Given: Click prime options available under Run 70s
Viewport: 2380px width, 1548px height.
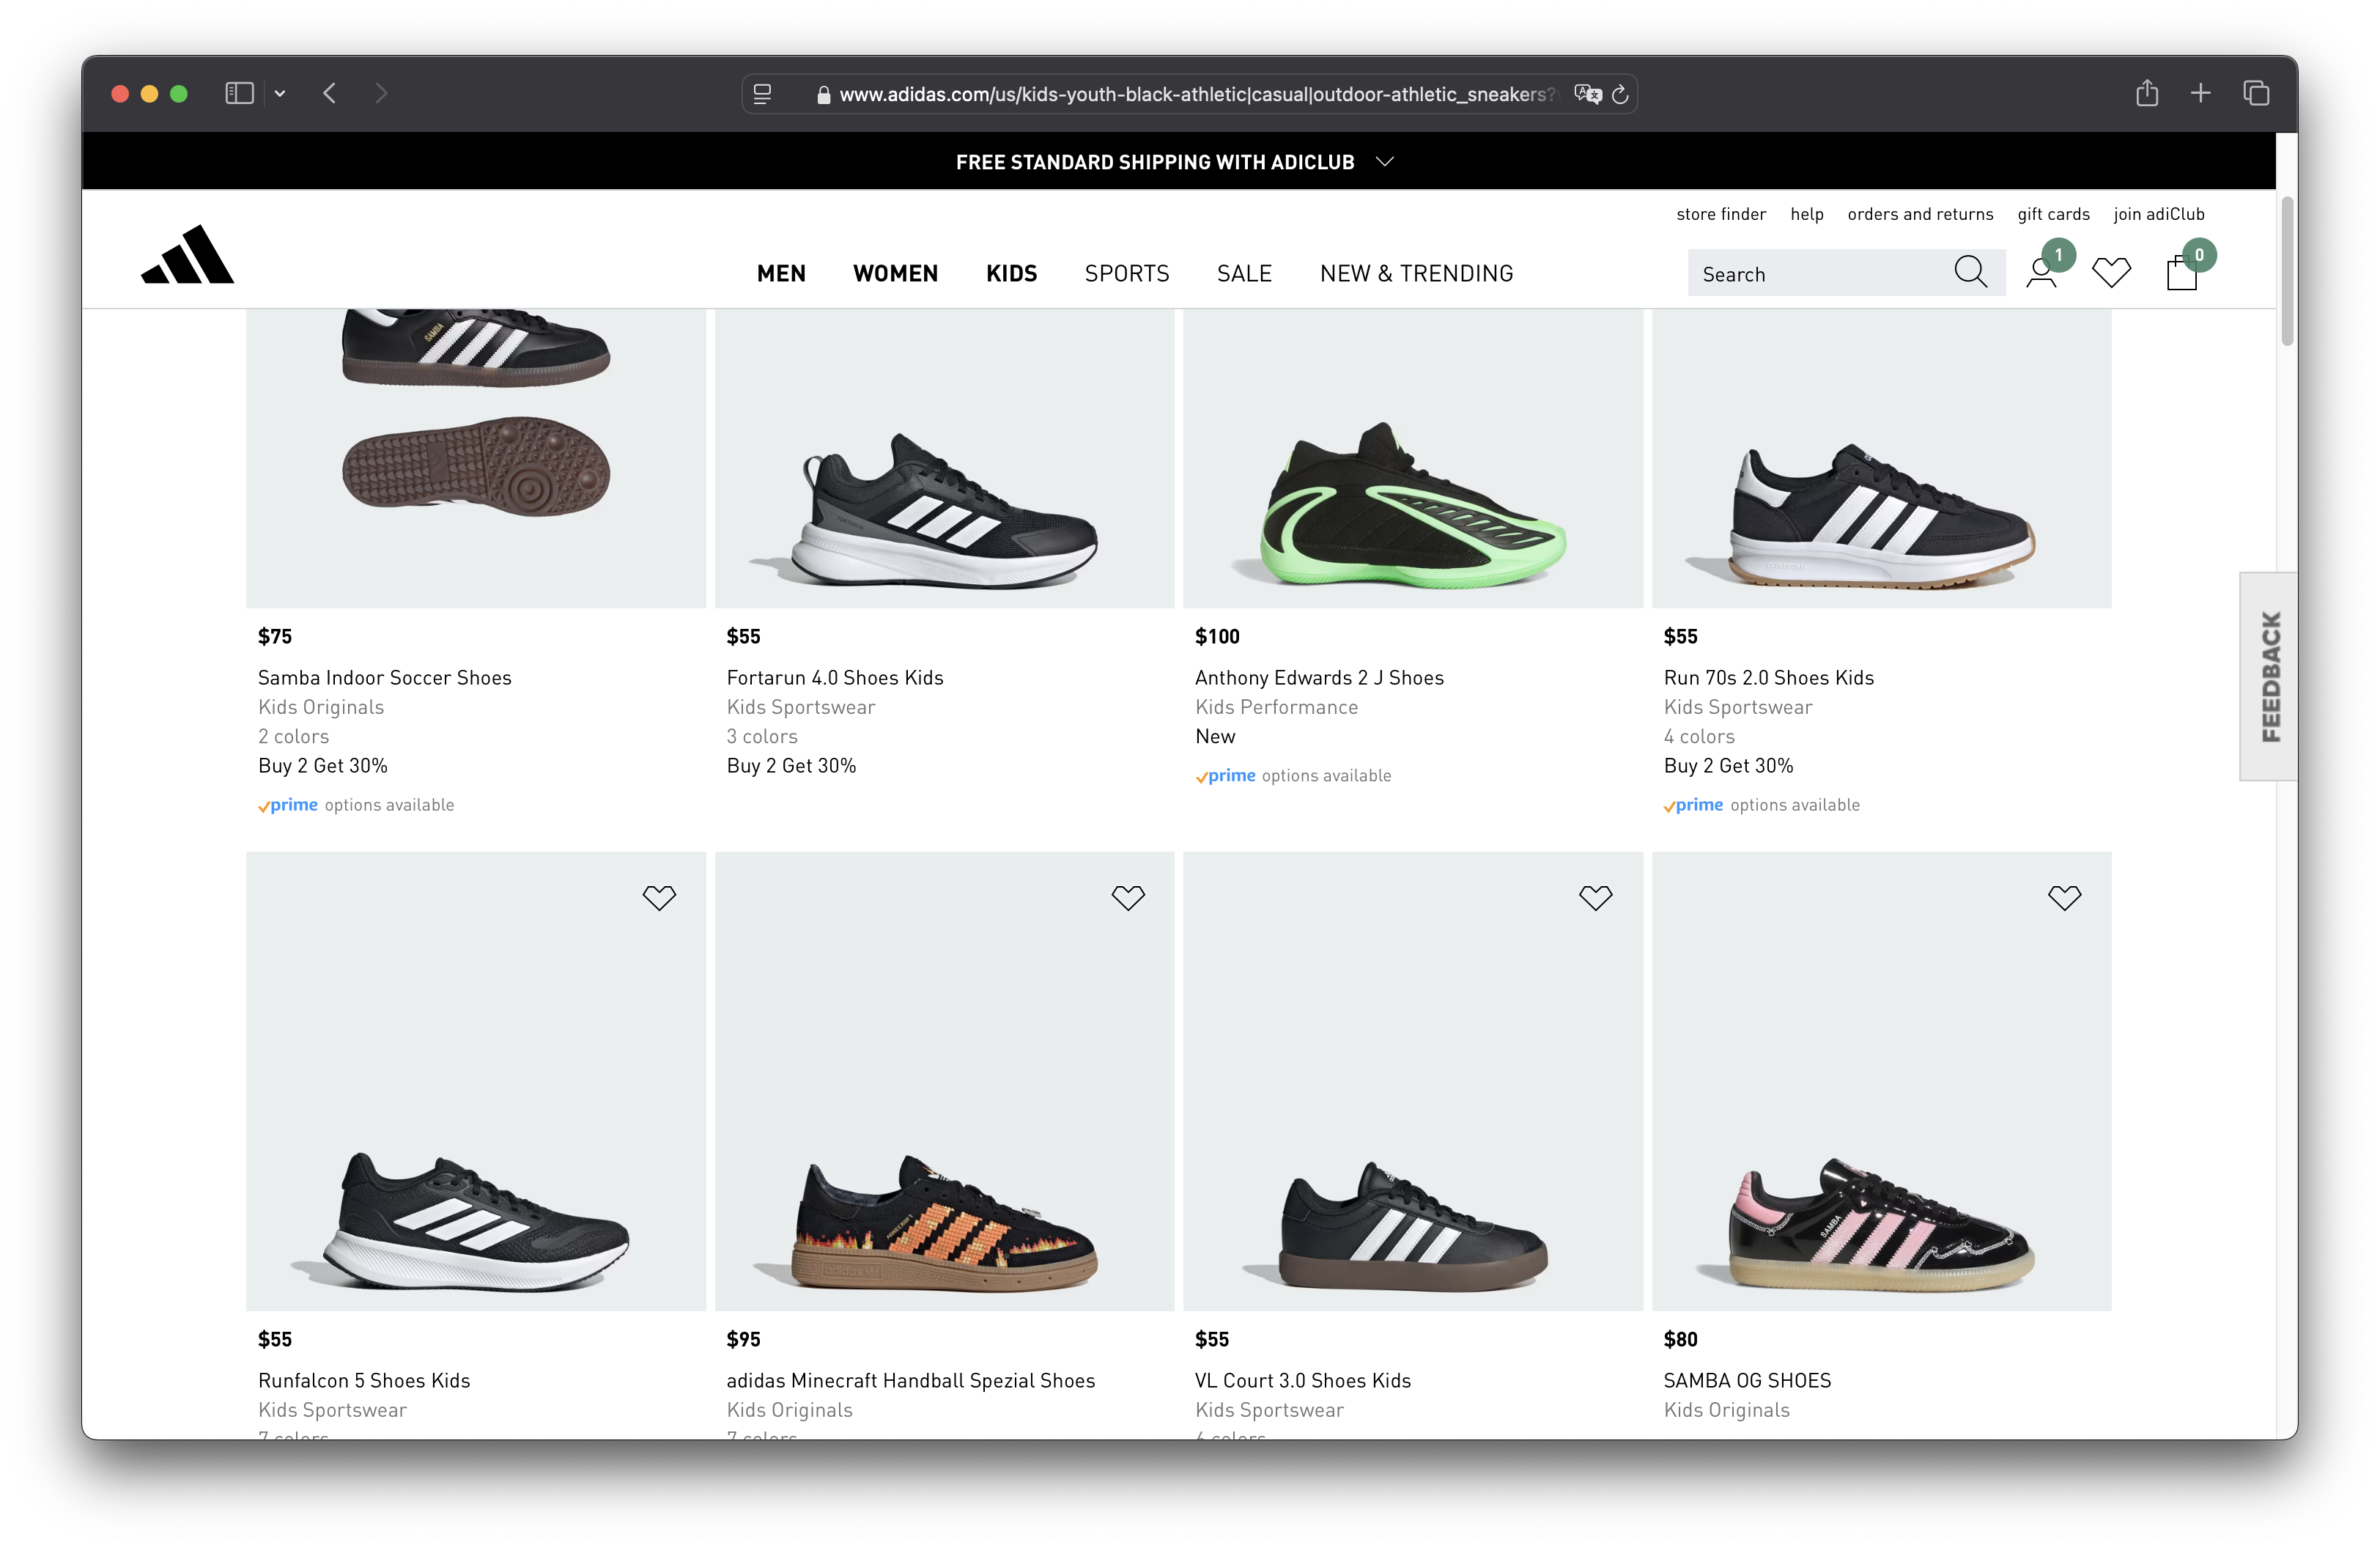Looking at the screenshot, I should point(1761,805).
